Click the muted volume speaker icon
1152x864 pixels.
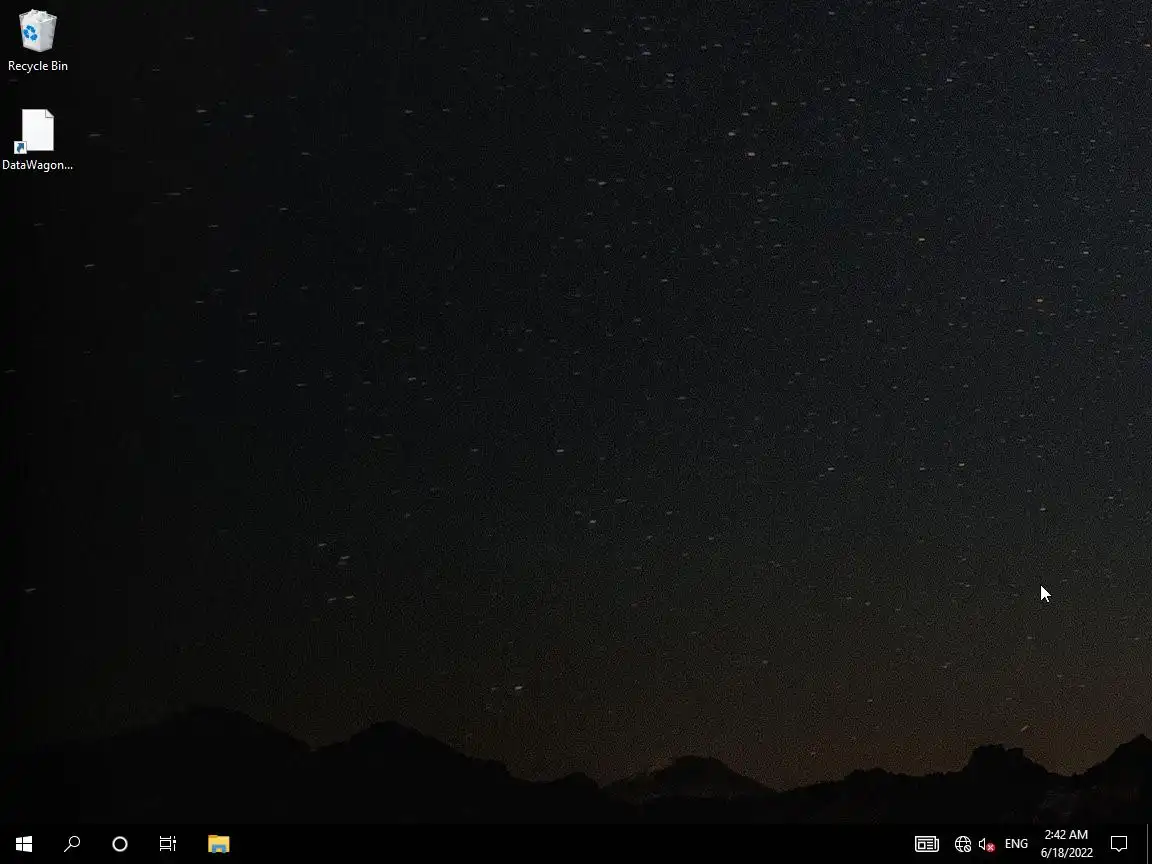987,844
